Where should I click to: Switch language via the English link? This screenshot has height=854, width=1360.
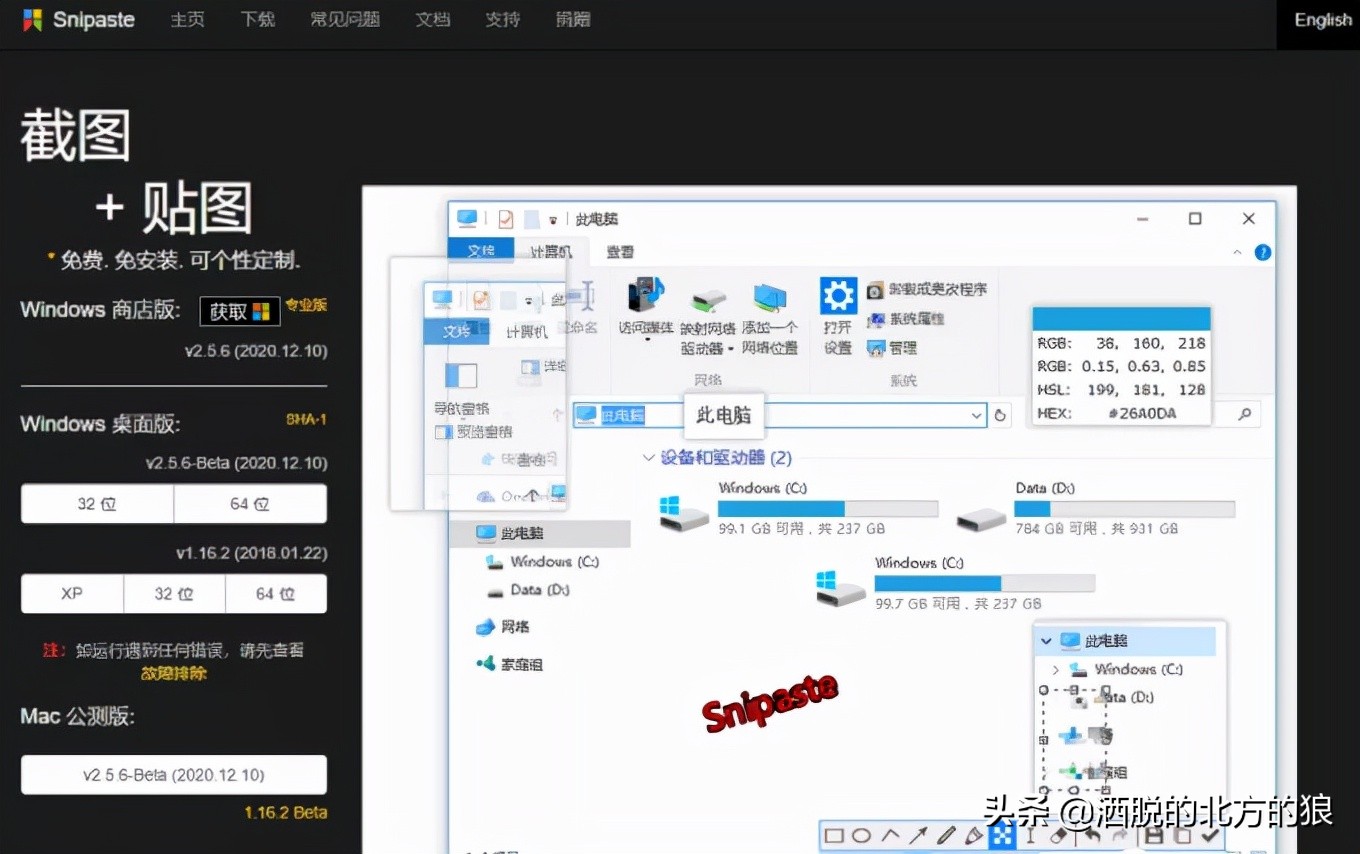click(x=1322, y=20)
